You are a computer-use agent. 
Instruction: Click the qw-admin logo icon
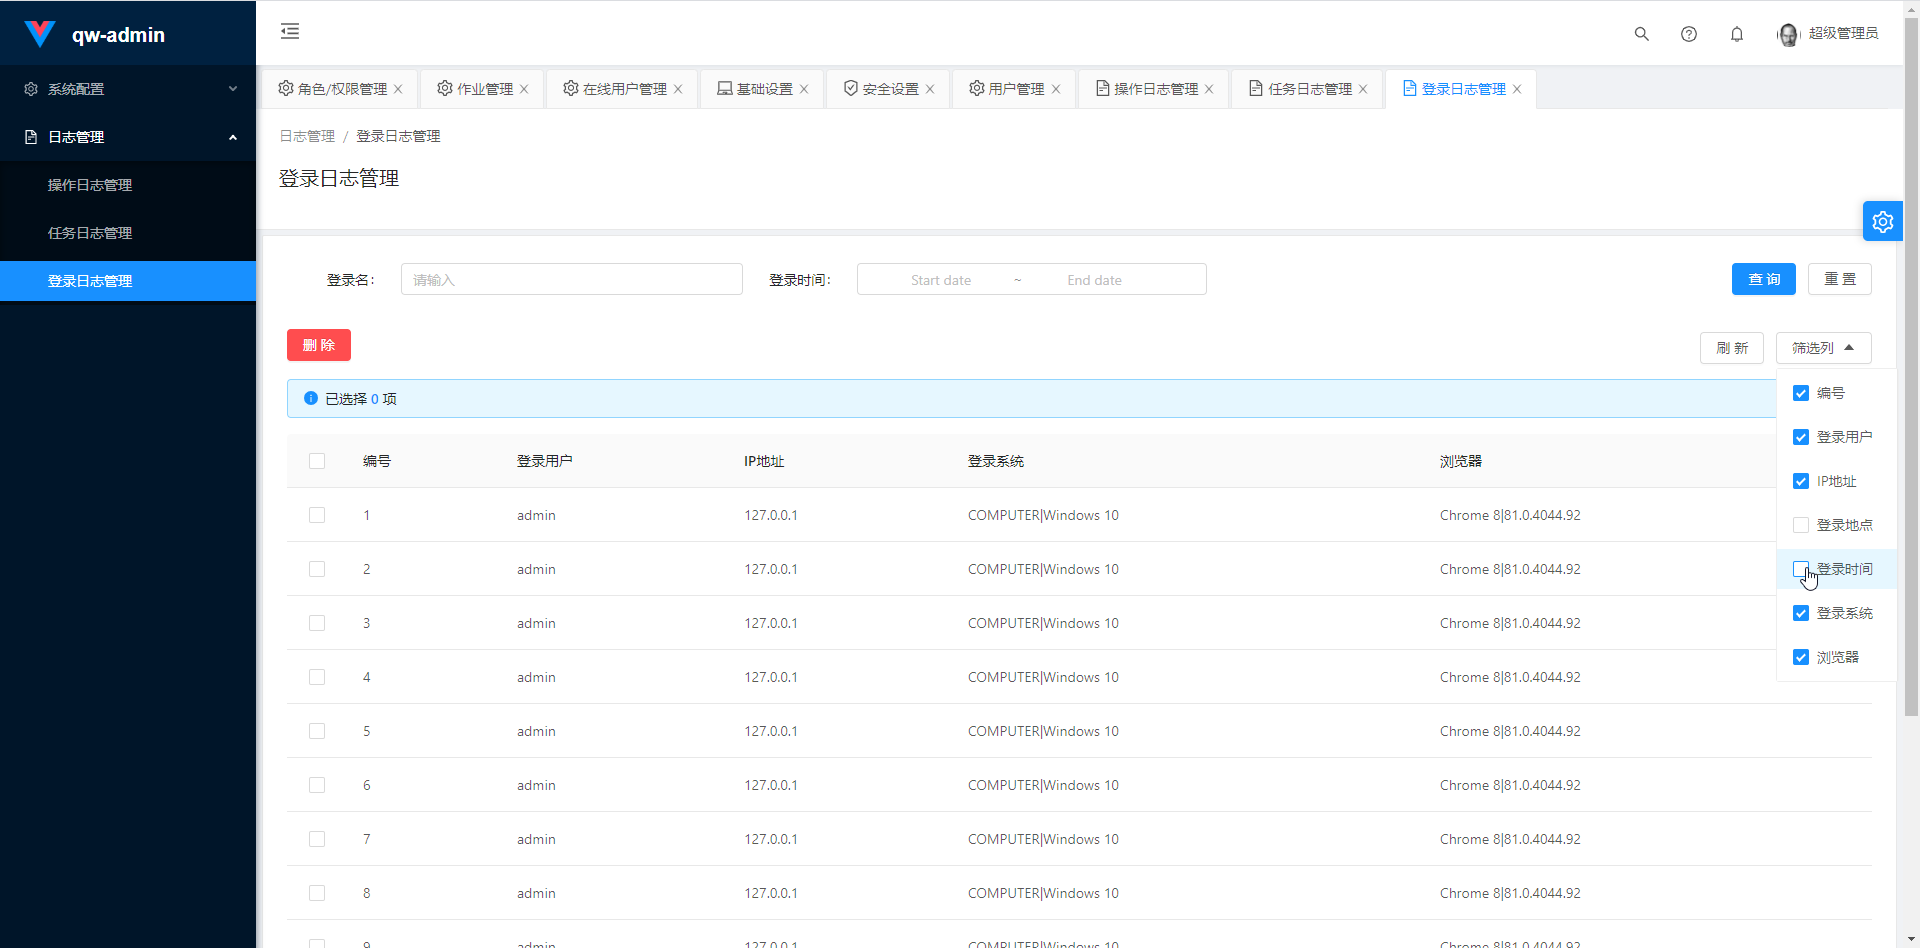40,34
